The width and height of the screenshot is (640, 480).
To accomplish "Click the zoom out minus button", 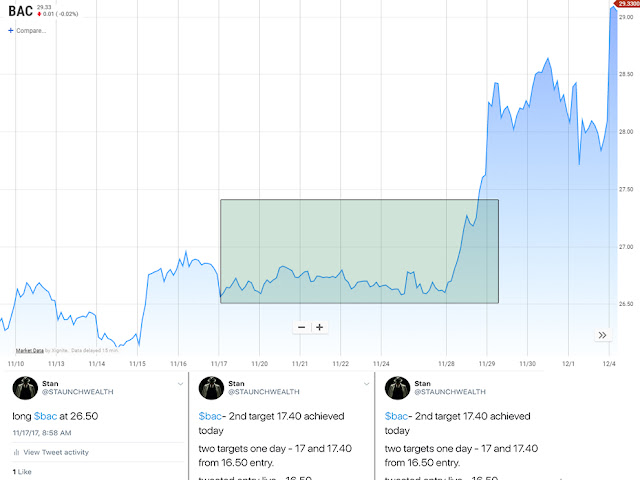I will coord(302,327).
